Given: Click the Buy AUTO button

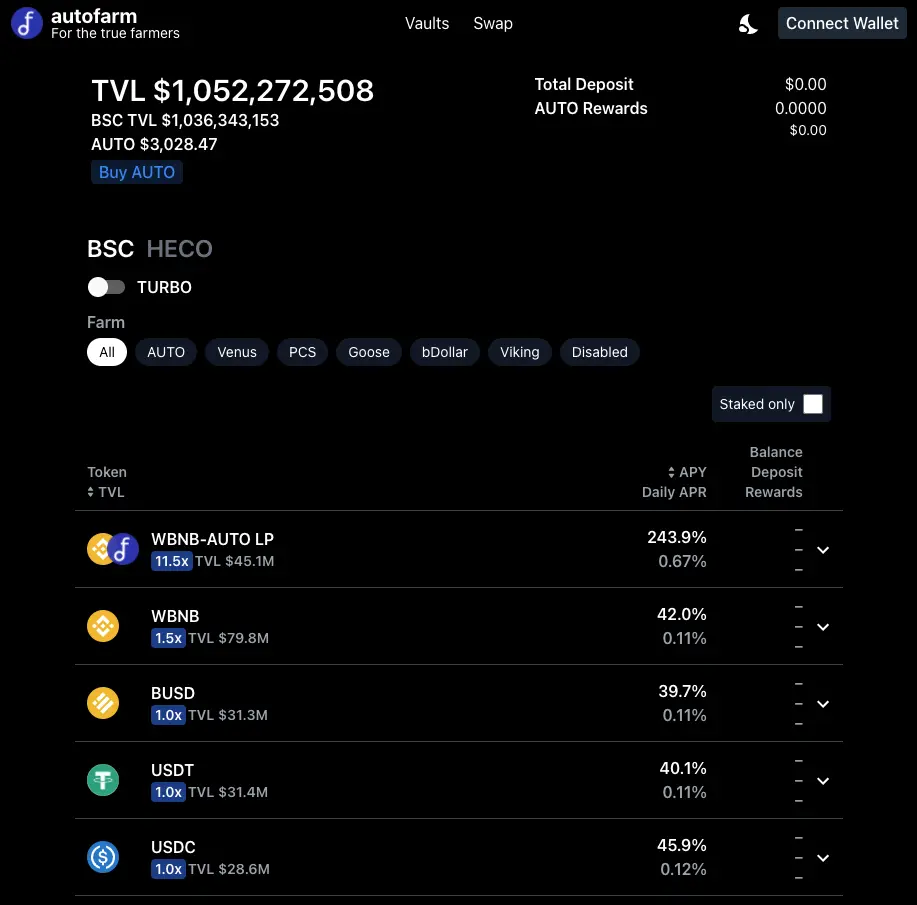Looking at the screenshot, I should [x=137, y=172].
